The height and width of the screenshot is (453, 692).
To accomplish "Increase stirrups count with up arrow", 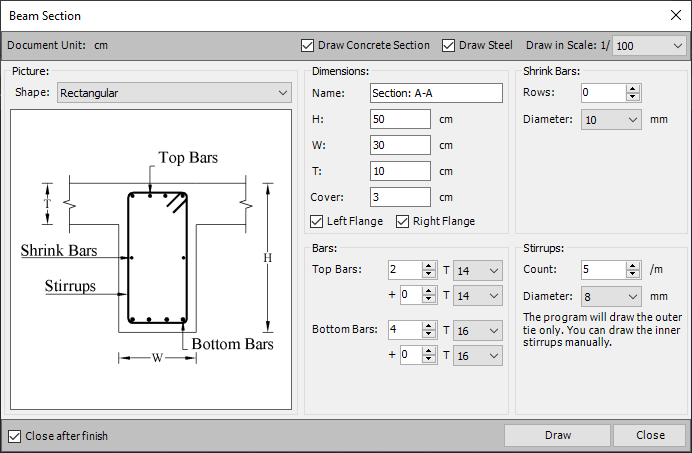I will [x=632, y=266].
